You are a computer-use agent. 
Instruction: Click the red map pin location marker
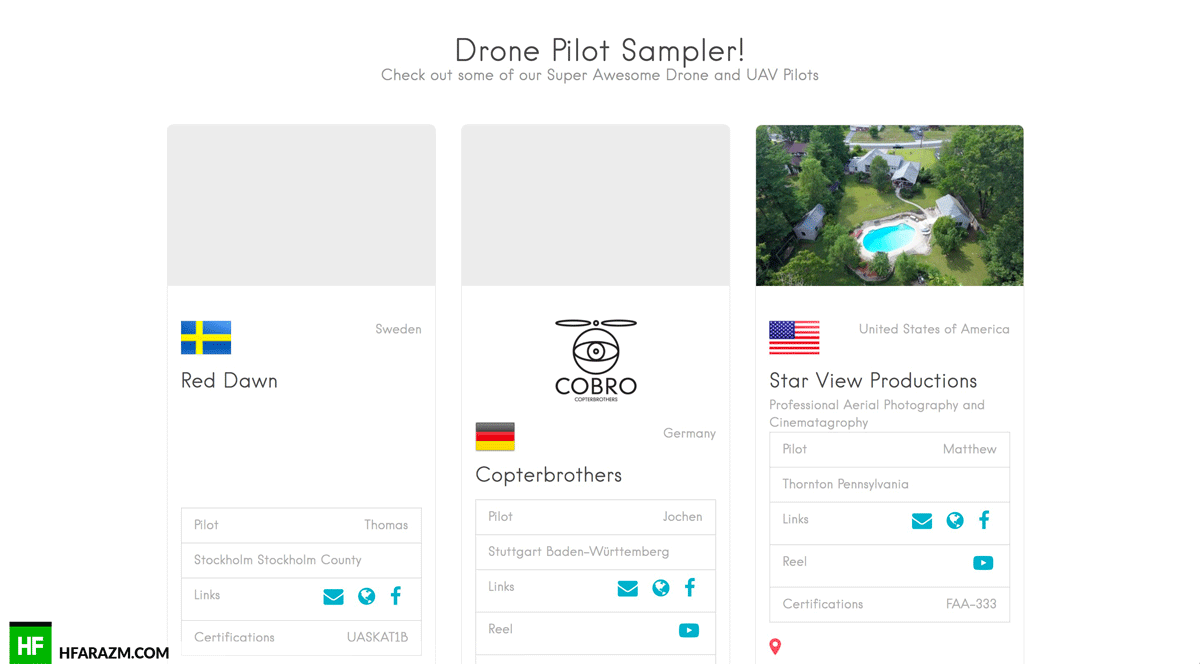pos(775,647)
